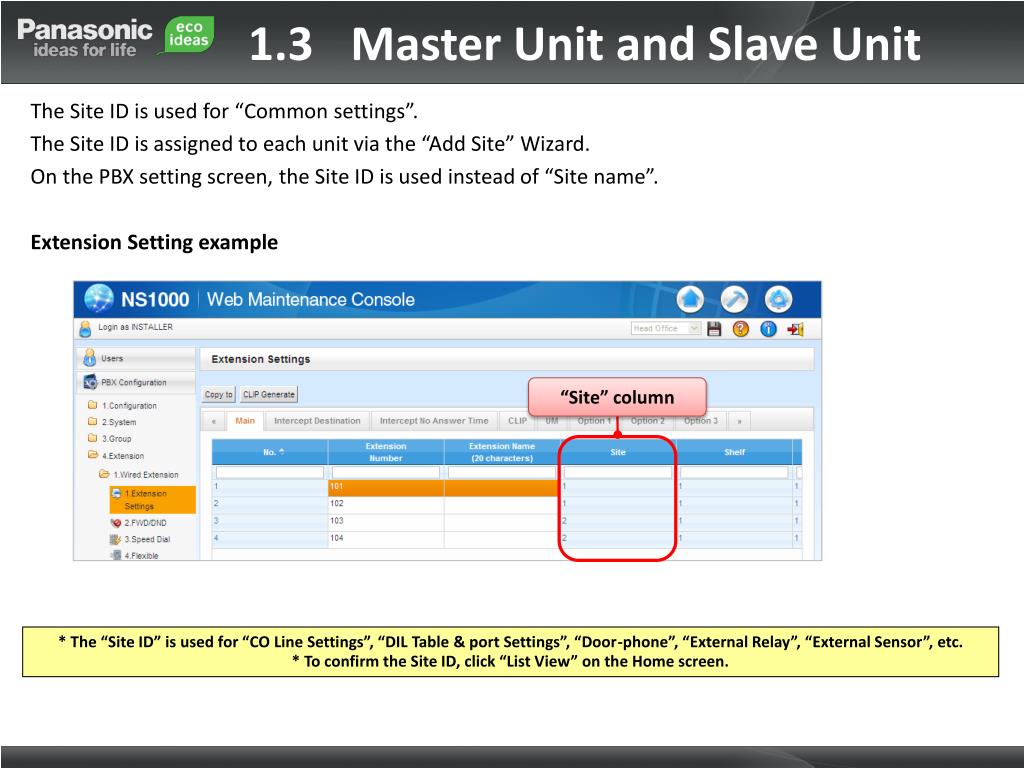This screenshot has width=1024, height=768.
Task: Expand the 3.Group folder
Action: click(93, 438)
